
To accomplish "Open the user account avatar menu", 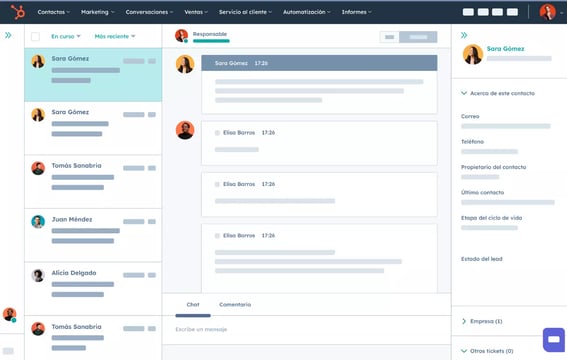I will coord(548,12).
